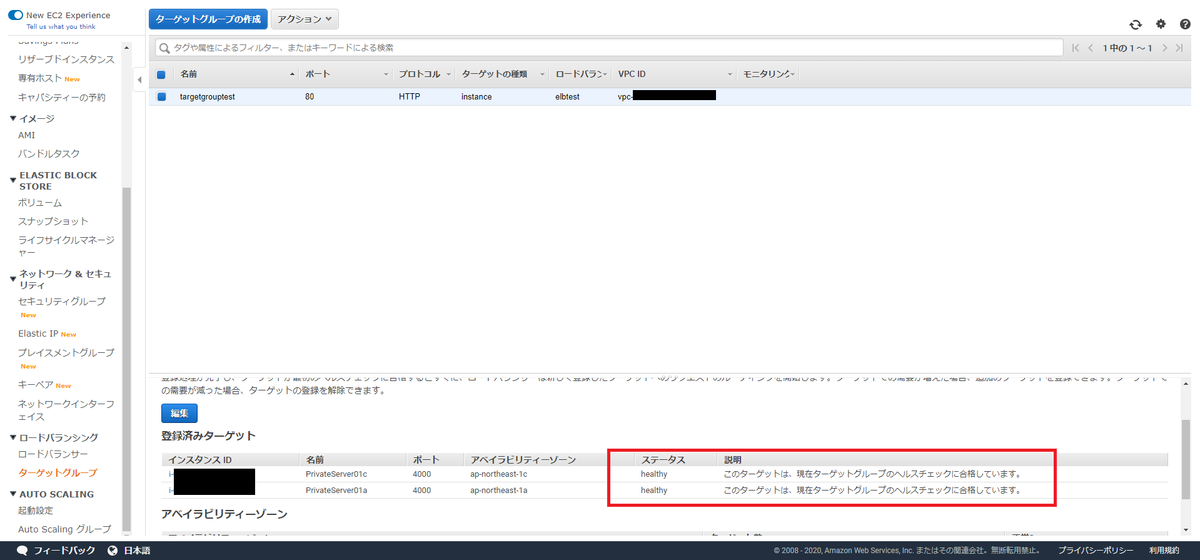This screenshot has height=560, width=1200.
Task: Collapse the sidebar with the arrow handle
Action: click(x=139, y=79)
